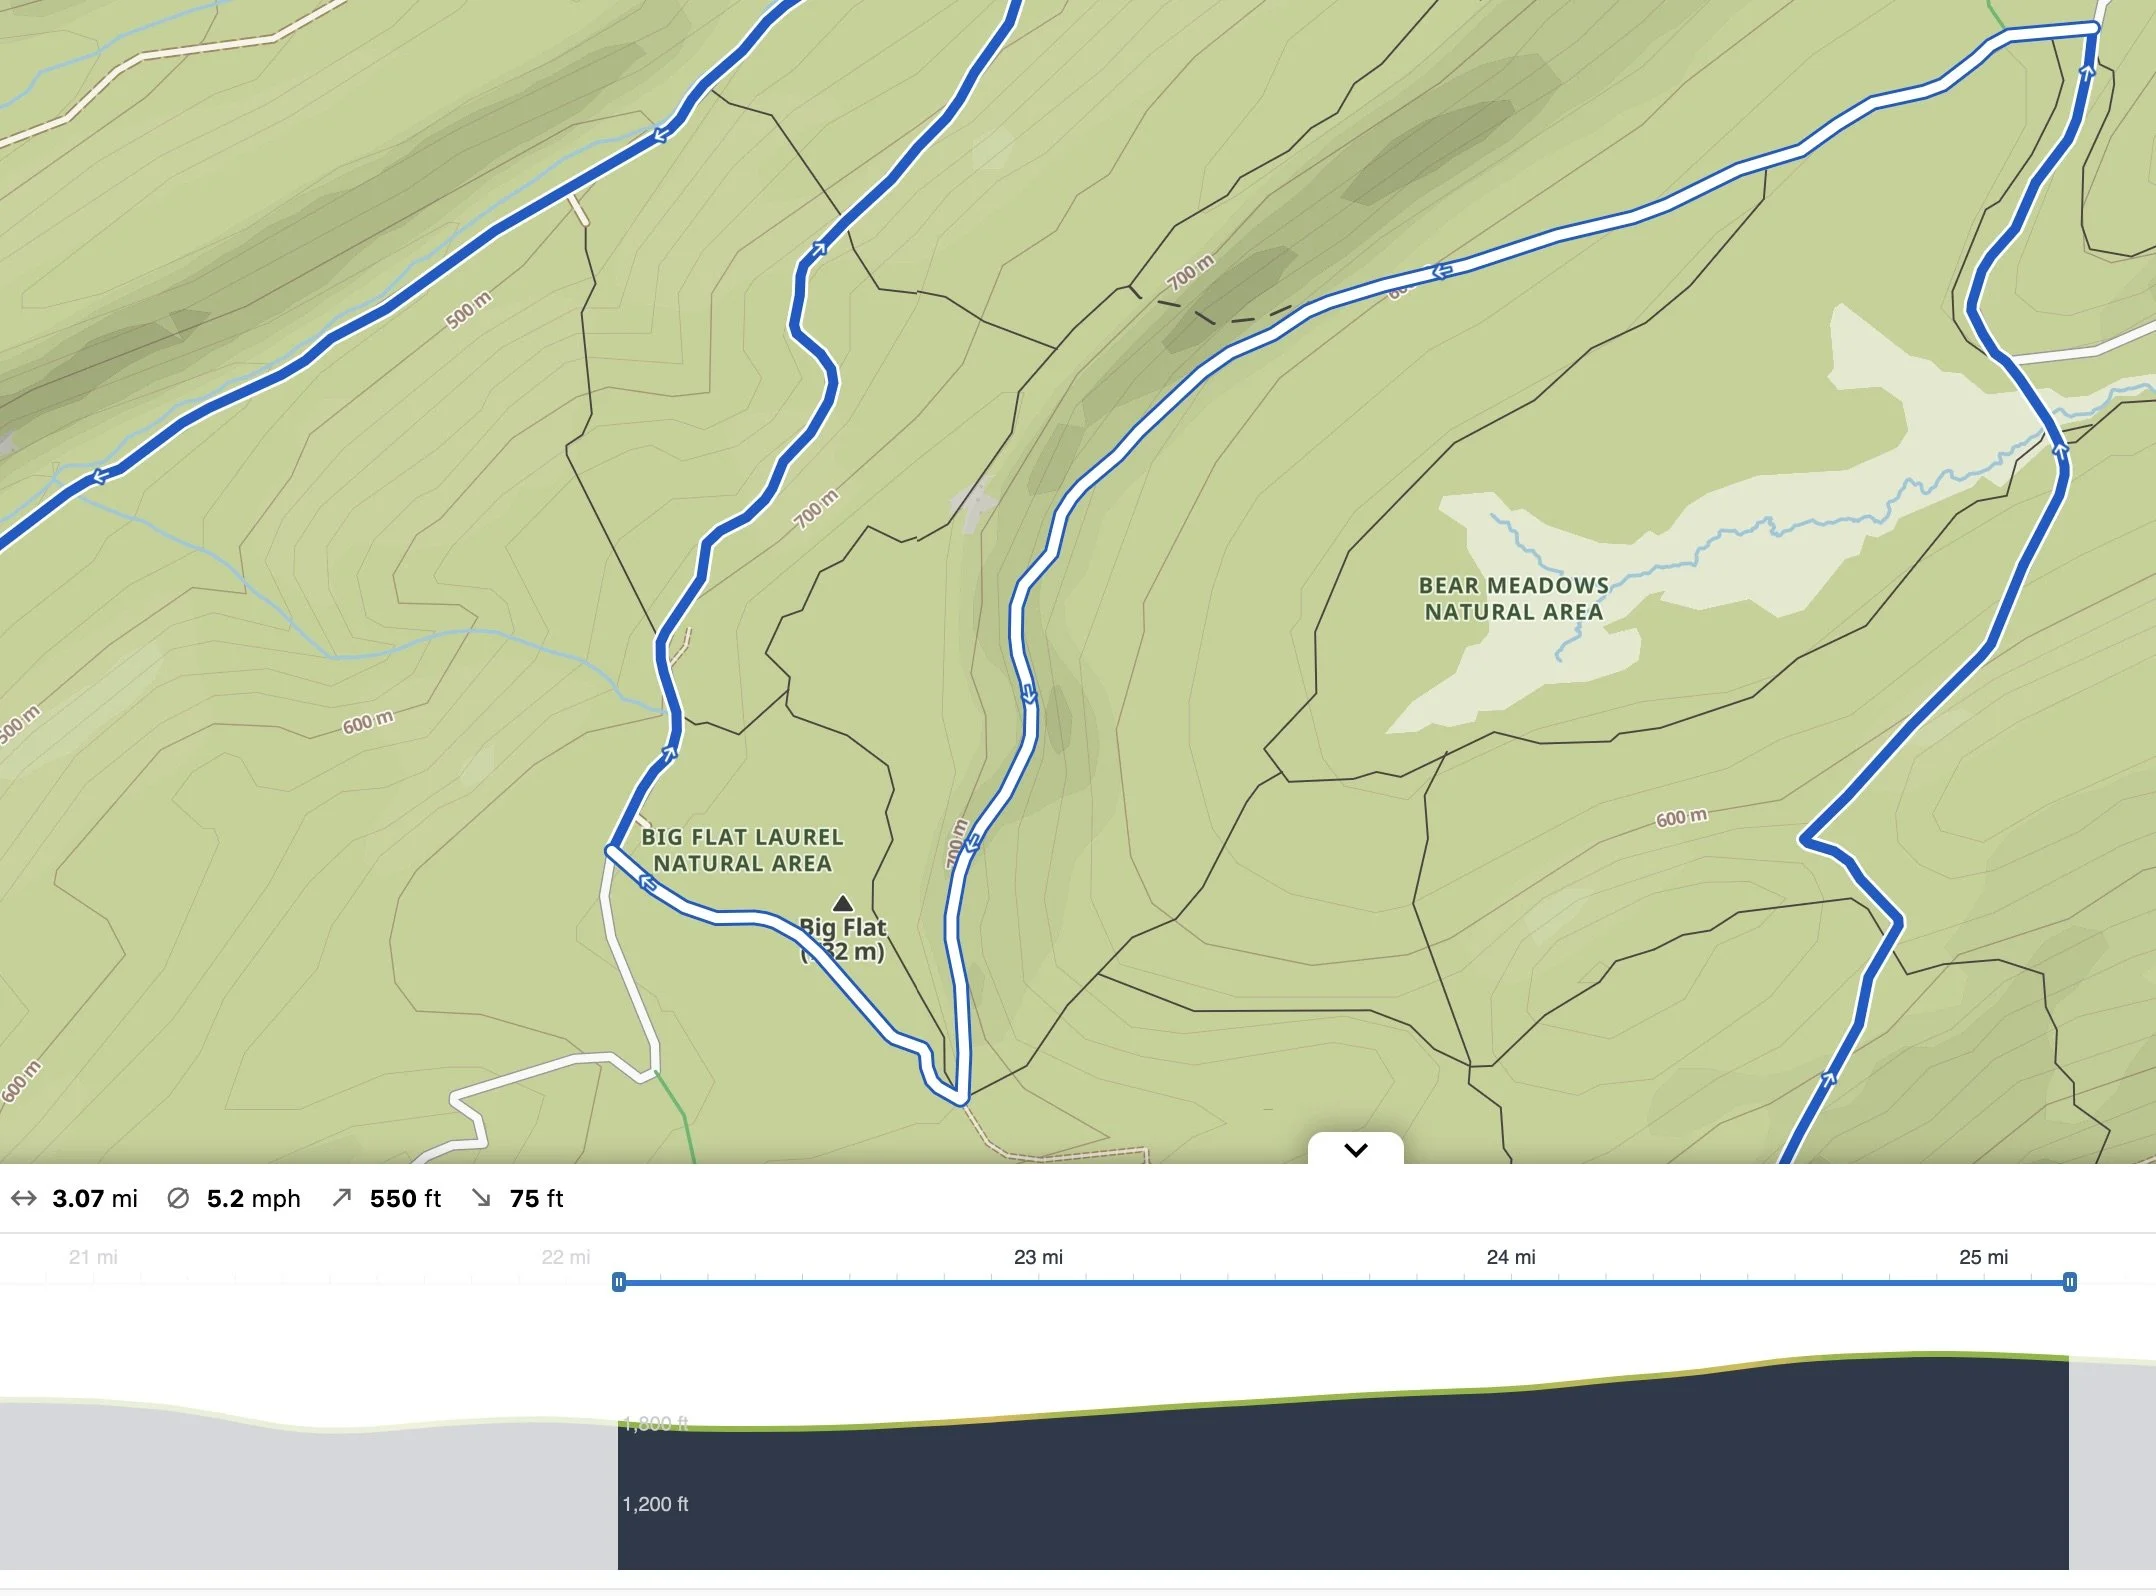This screenshot has width=2156, height=1596.
Task: Select the average speed circle-slash icon
Action: (x=178, y=1198)
